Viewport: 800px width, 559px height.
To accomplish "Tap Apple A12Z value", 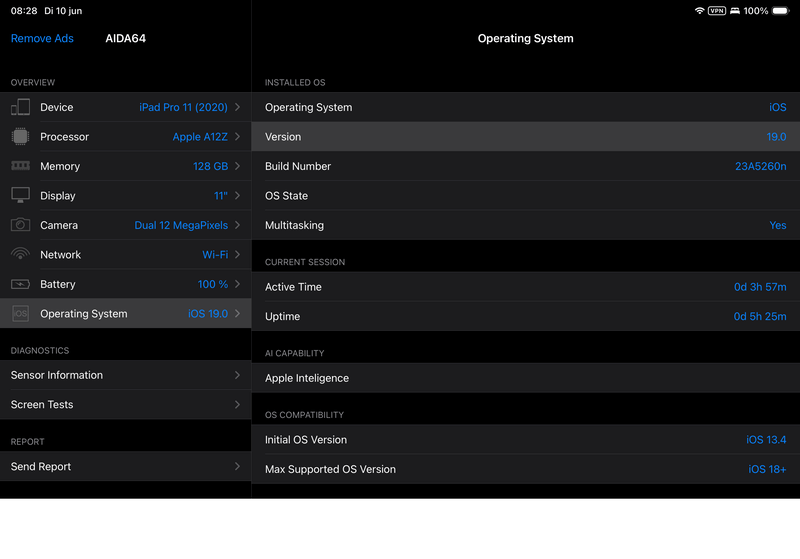I will tap(200, 137).
